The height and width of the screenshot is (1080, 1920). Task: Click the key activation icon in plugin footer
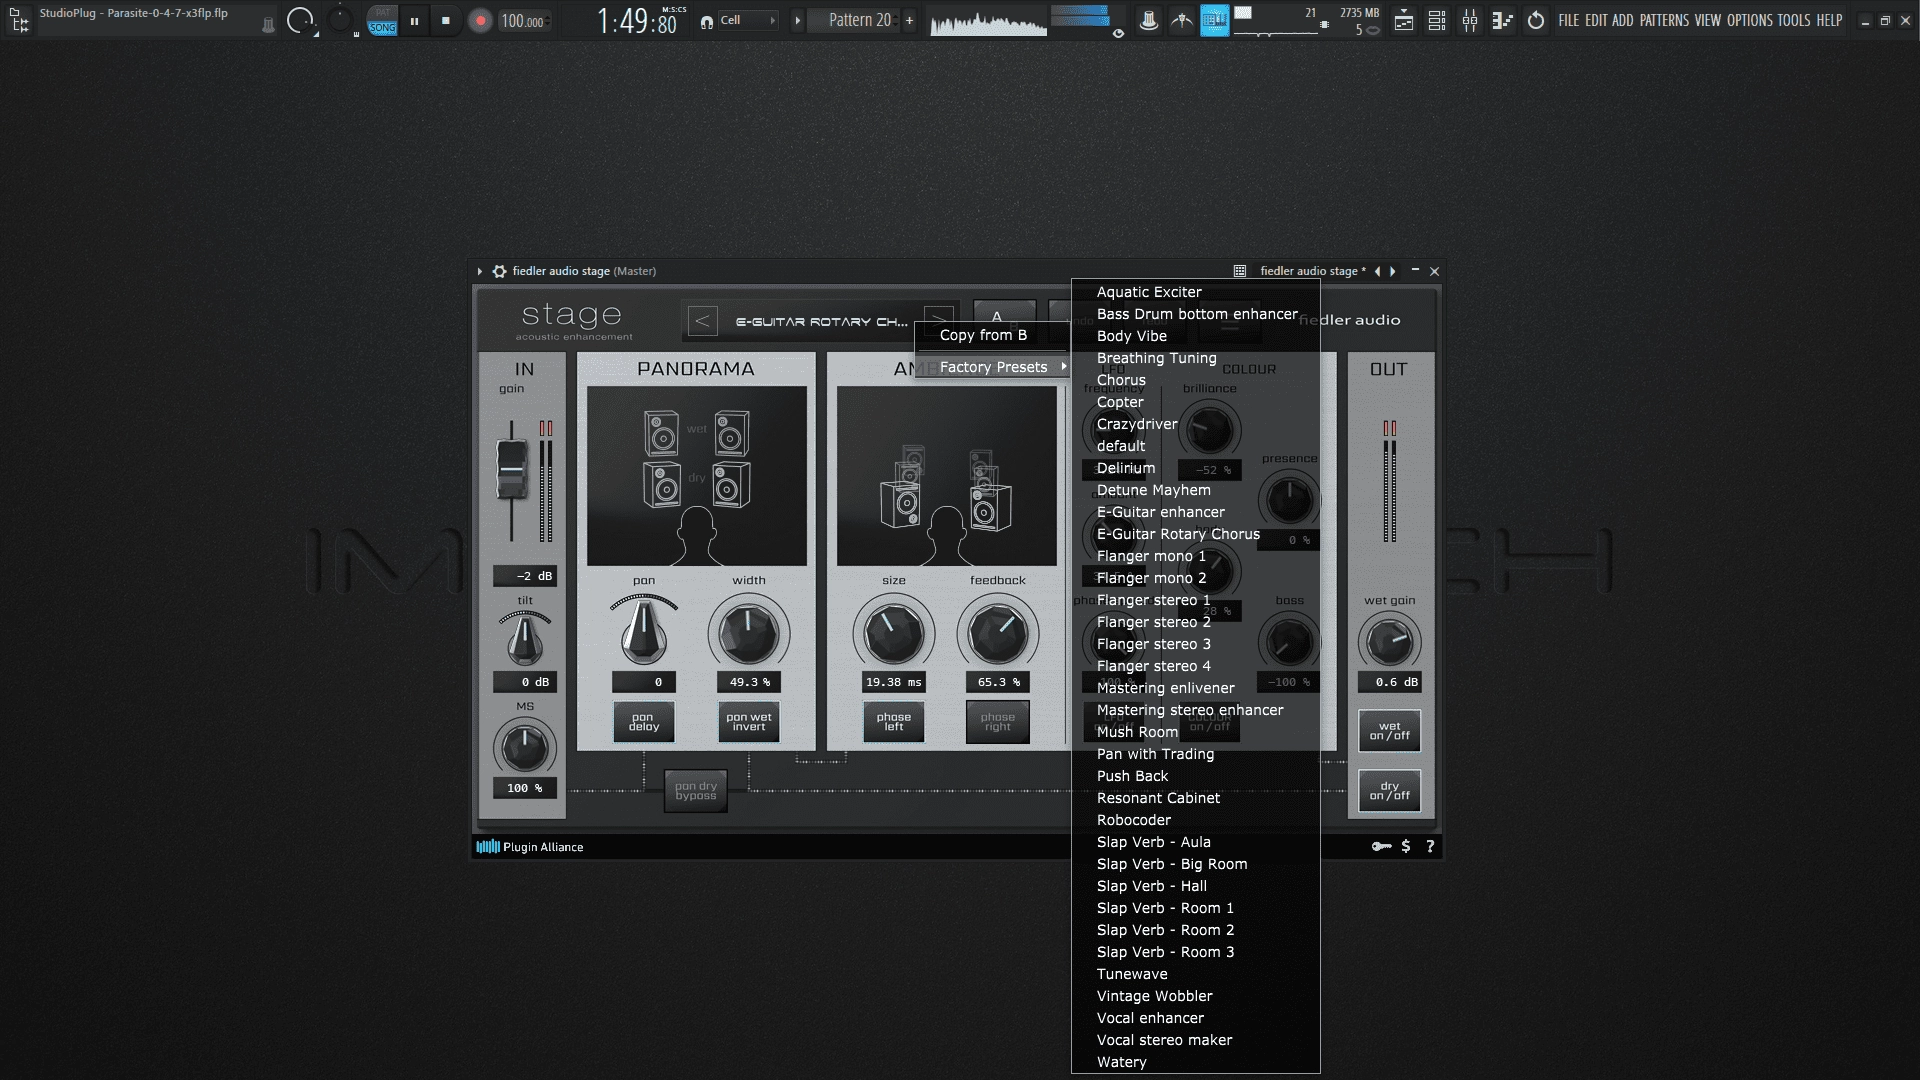[1381, 847]
